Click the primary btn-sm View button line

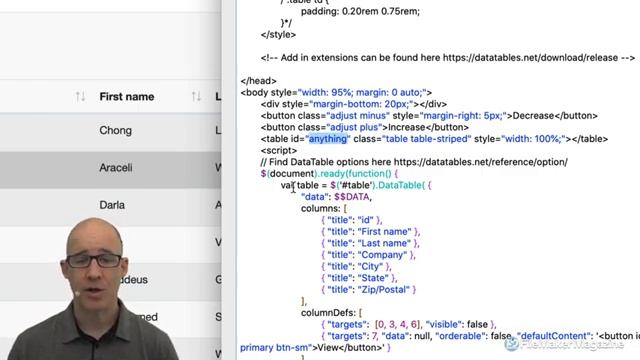[315, 348]
